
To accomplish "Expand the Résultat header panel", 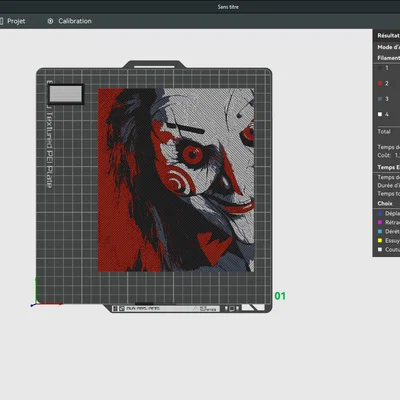I will [388, 35].
